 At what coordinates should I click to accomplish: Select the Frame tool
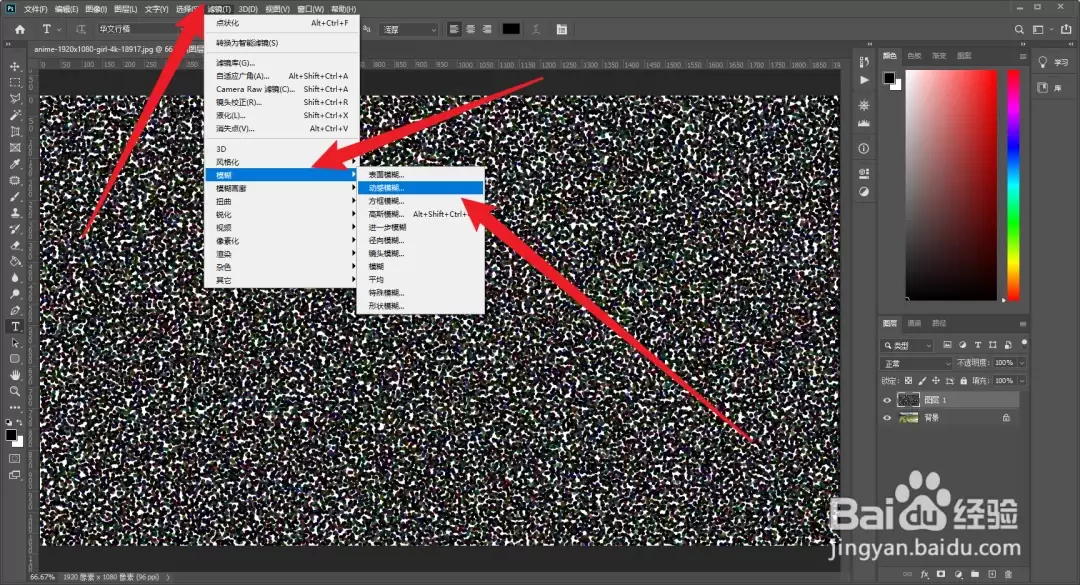(14, 147)
